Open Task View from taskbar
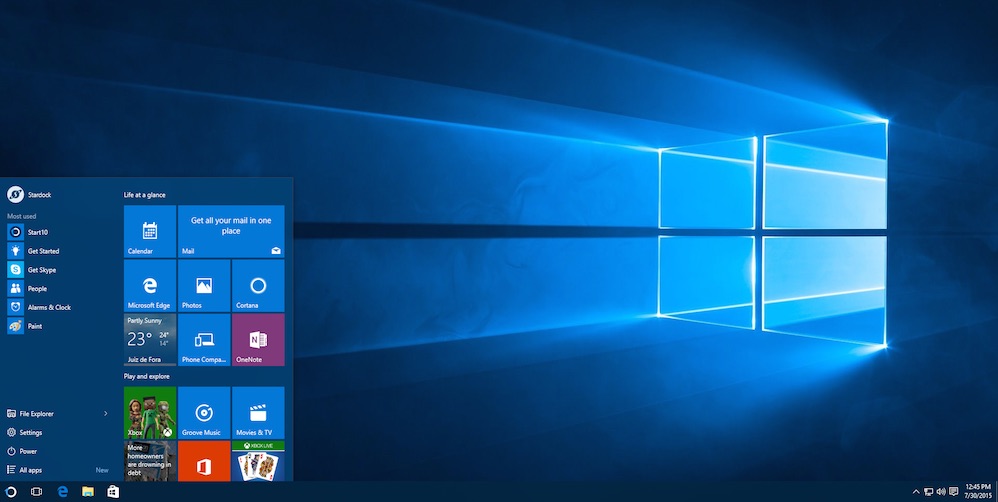This screenshot has width=998, height=502. click(x=36, y=492)
